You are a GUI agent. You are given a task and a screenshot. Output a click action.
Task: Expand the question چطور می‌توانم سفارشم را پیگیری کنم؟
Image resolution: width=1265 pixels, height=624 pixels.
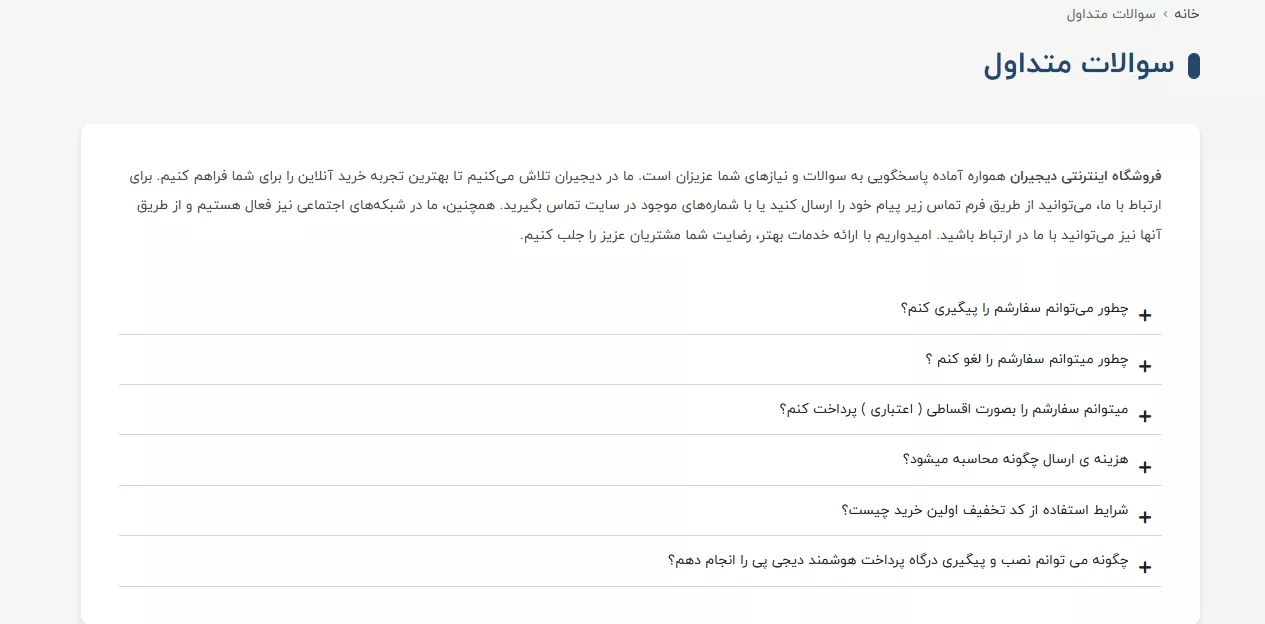tap(1014, 309)
